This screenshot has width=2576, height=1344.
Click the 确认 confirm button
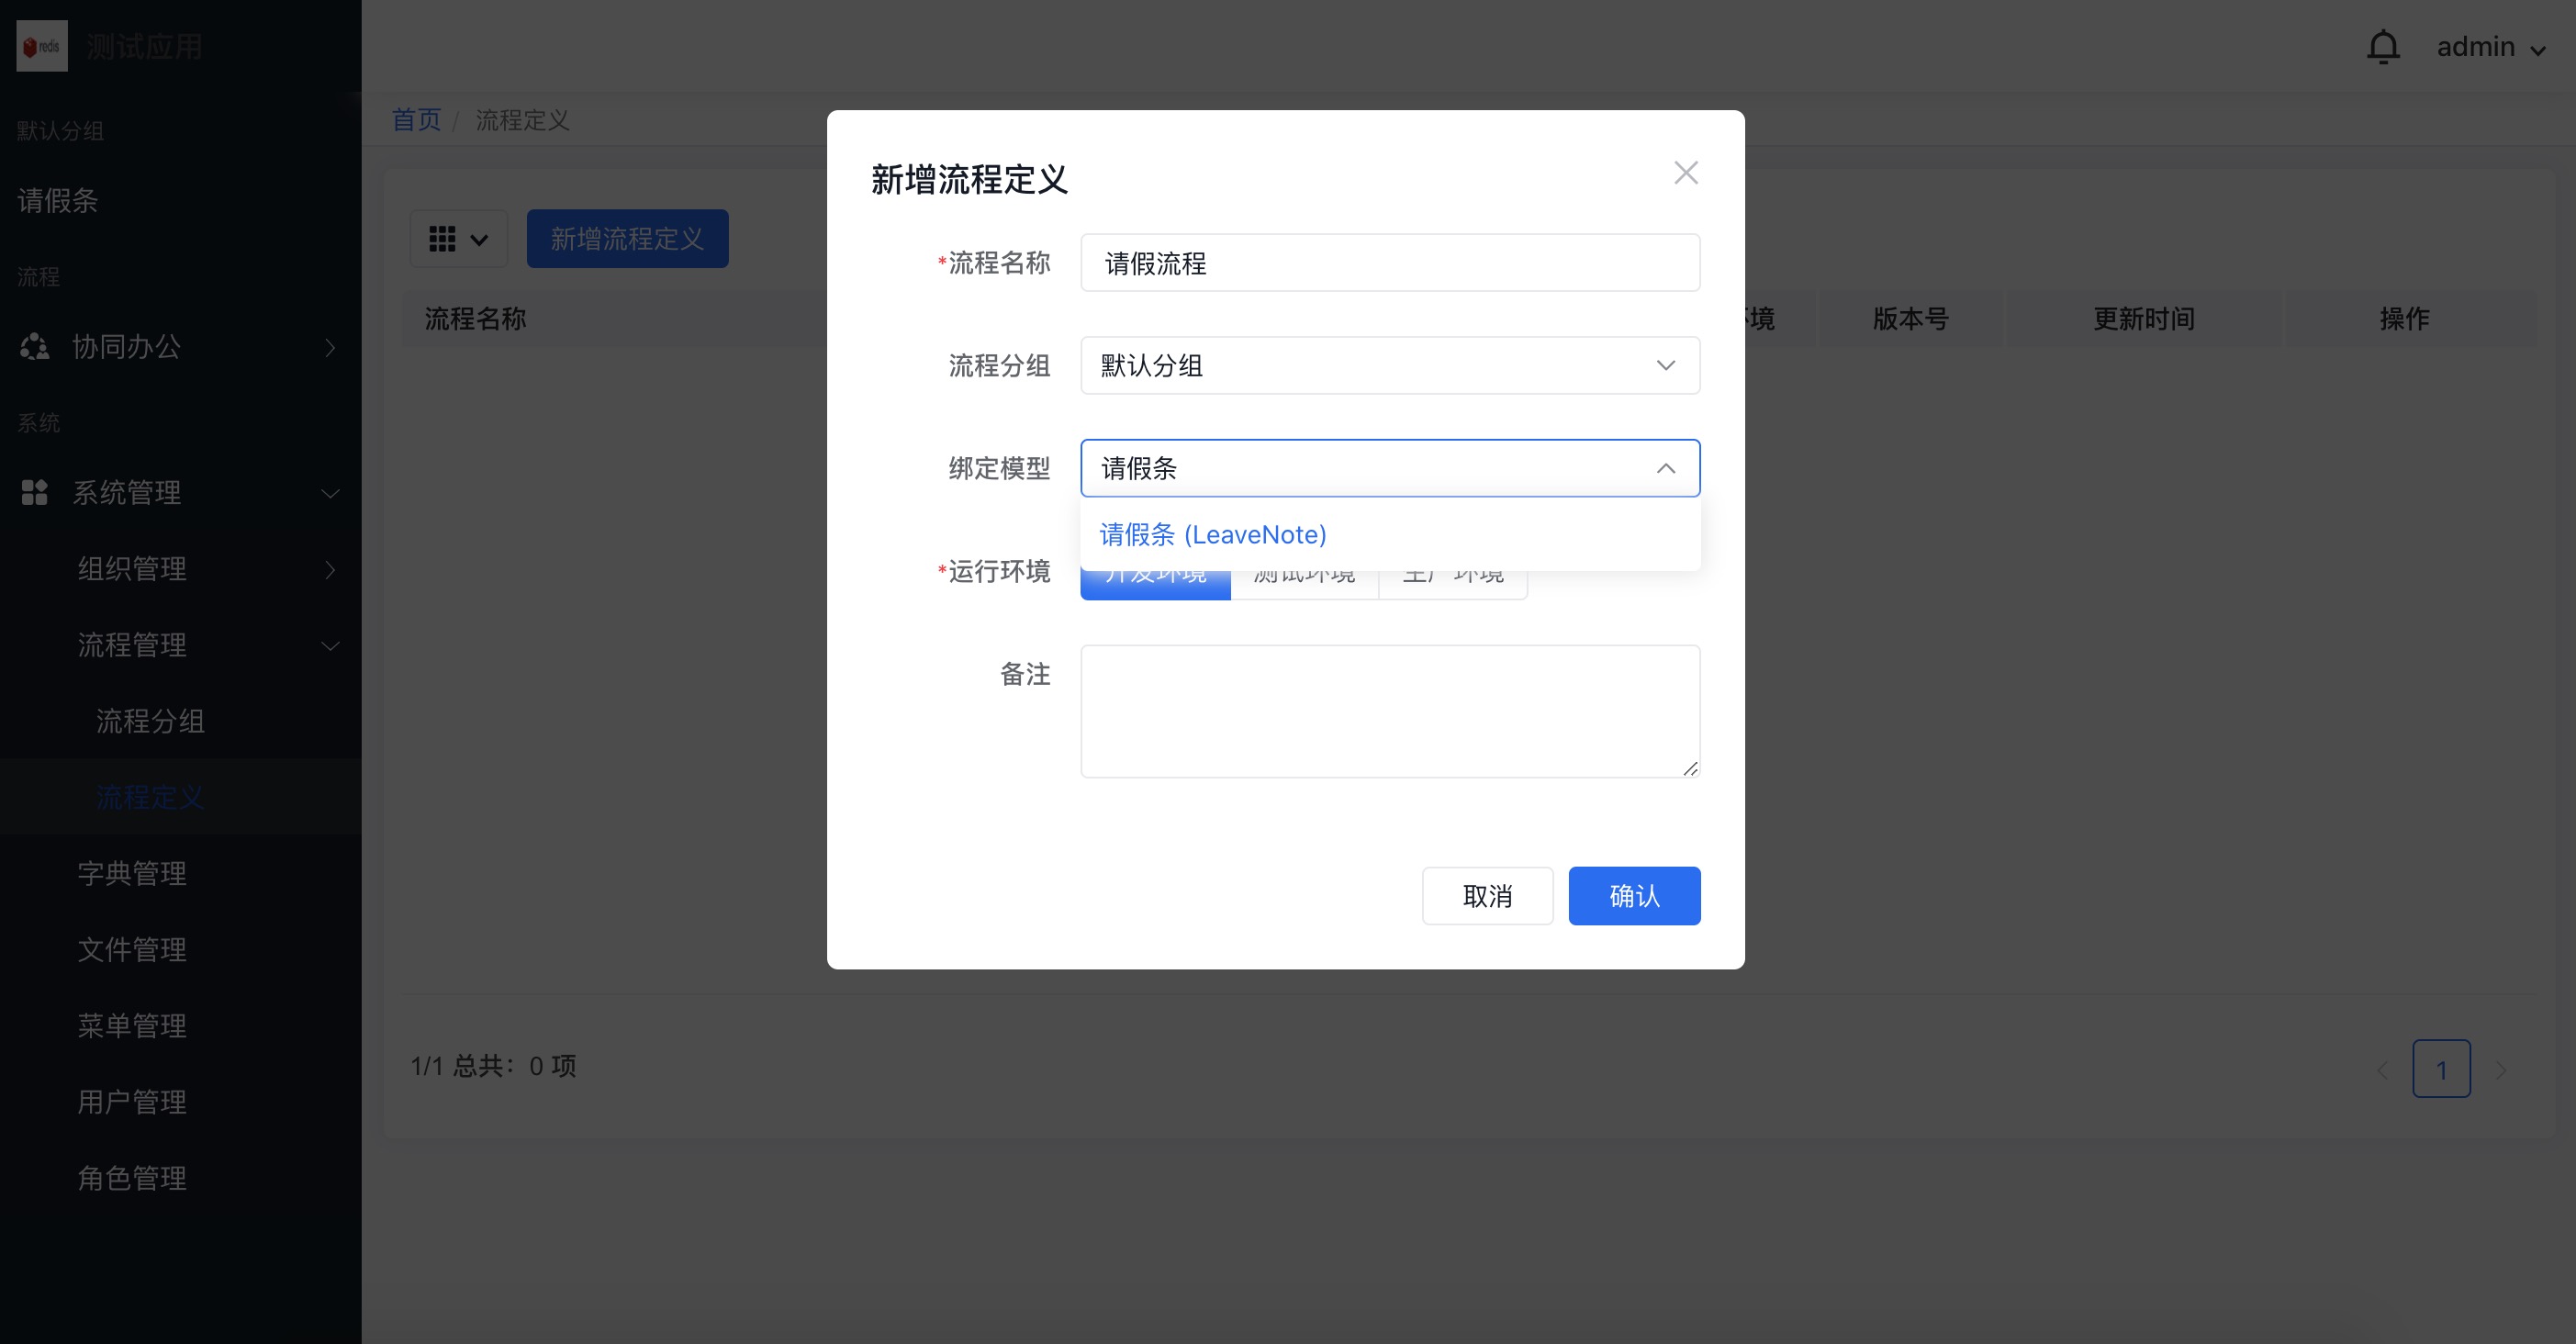[1634, 895]
